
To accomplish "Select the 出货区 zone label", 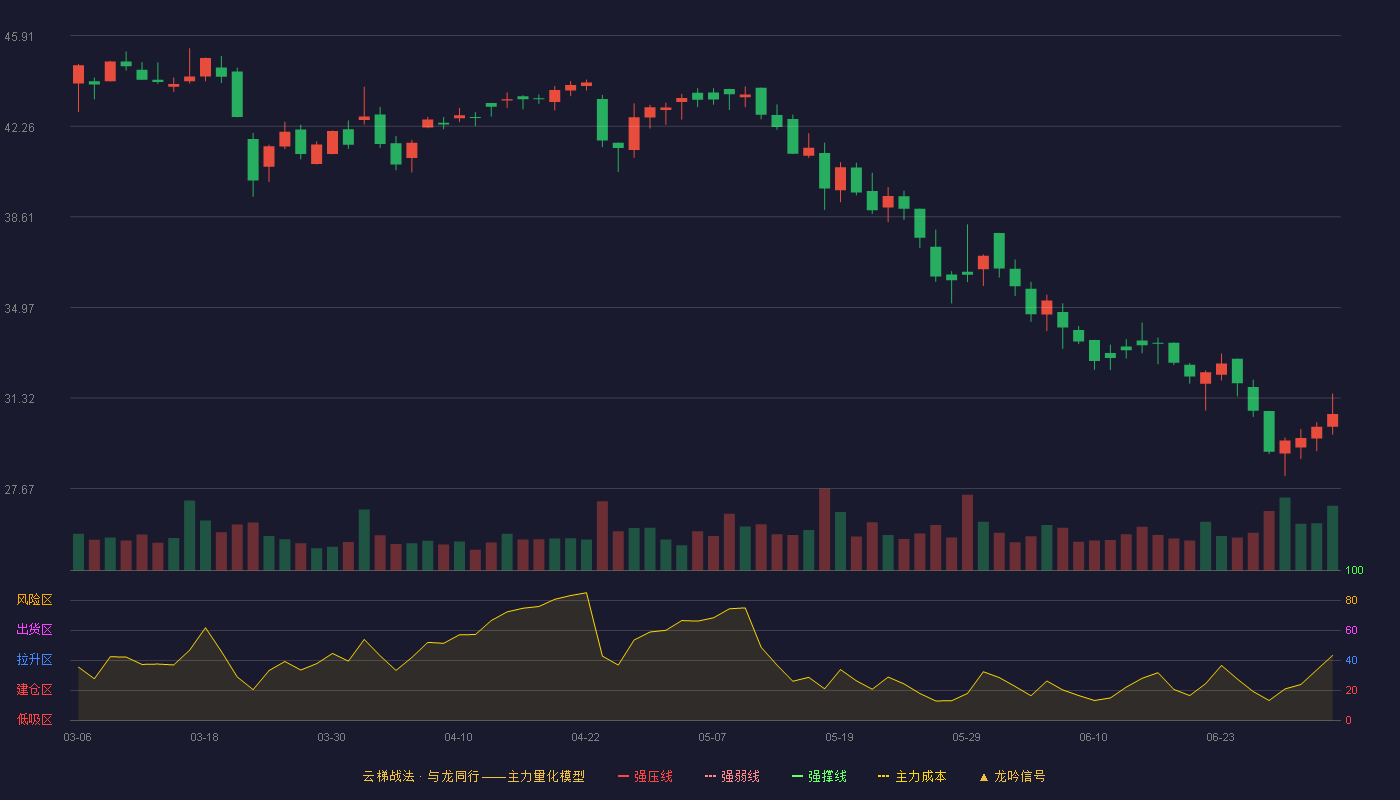I will point(34,630).
